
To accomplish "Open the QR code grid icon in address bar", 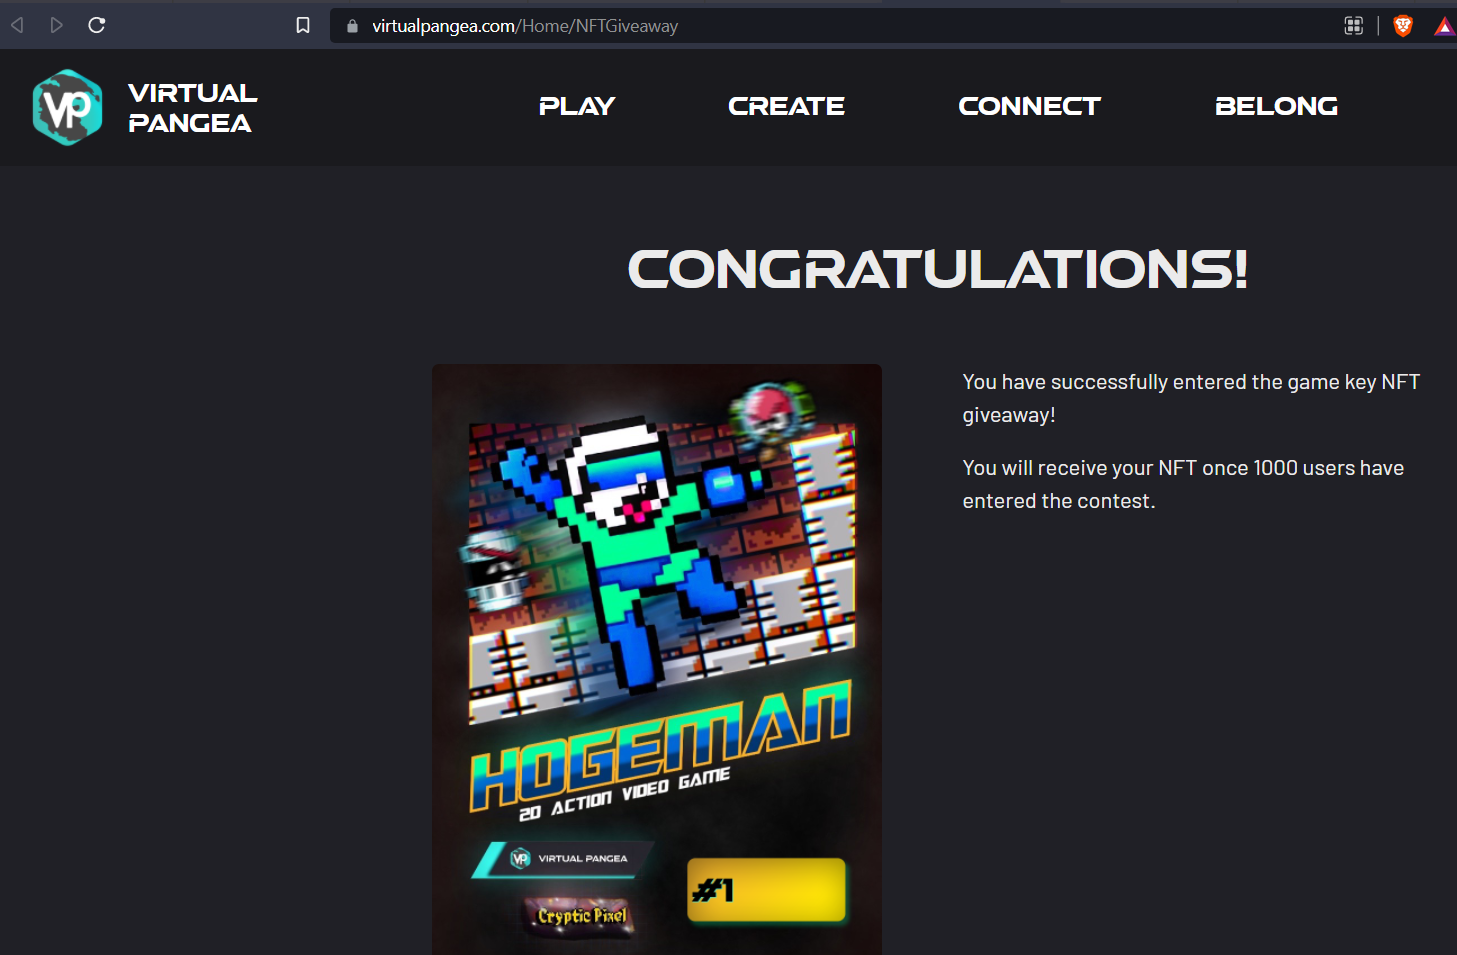I will [1353, 26].
